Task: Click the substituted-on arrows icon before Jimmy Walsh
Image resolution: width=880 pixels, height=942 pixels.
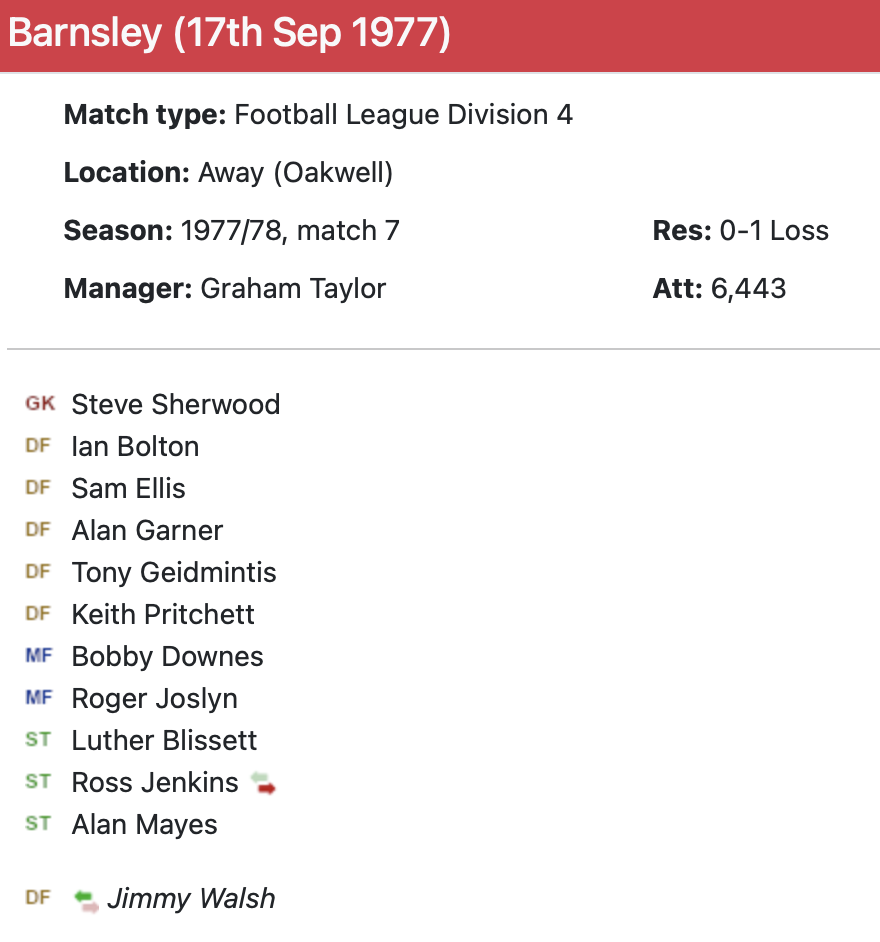Action: click(87, 899)
